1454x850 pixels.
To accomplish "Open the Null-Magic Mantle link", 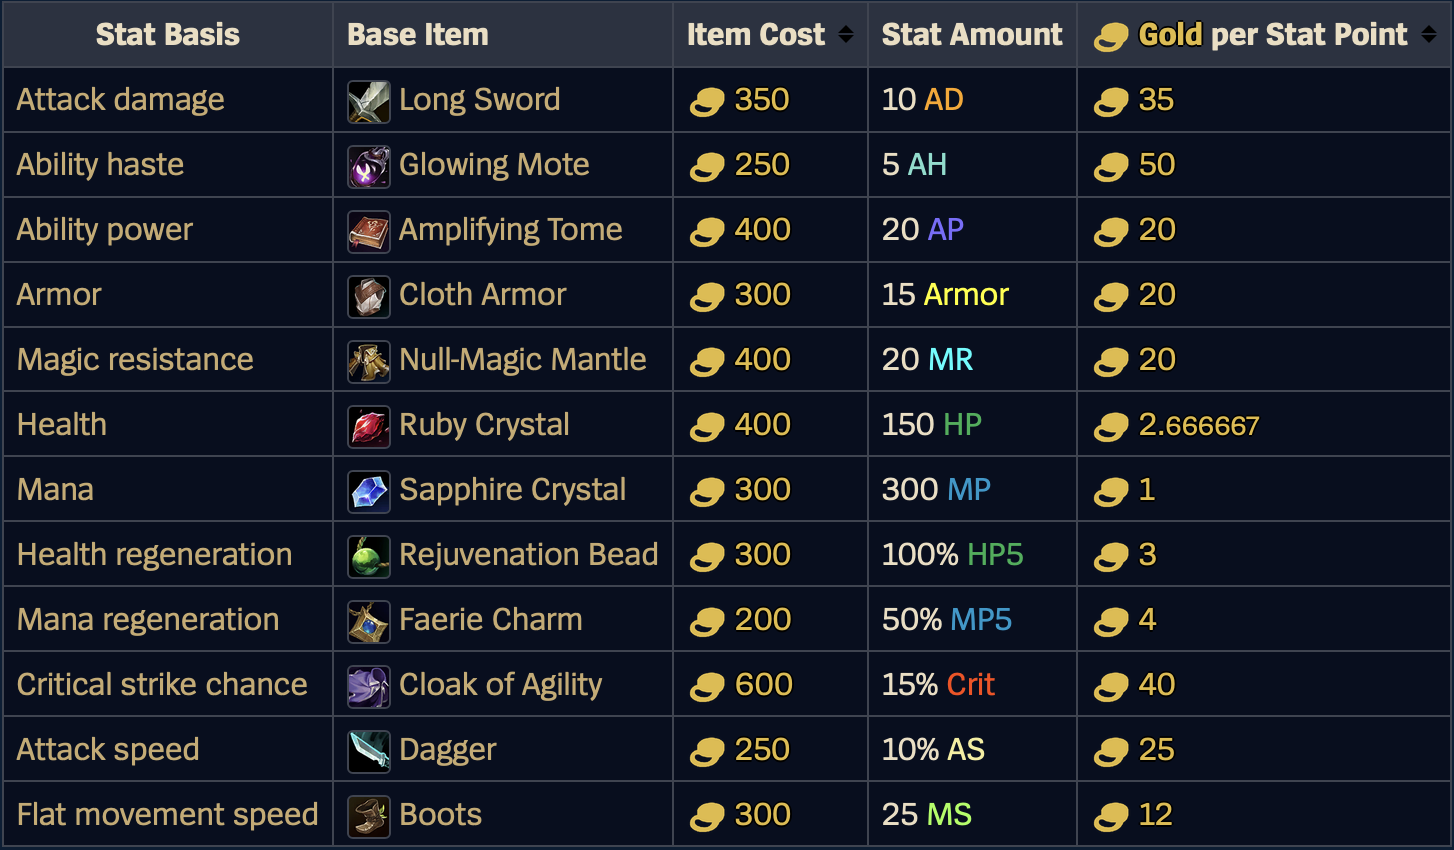I will [x=522, y=360].
